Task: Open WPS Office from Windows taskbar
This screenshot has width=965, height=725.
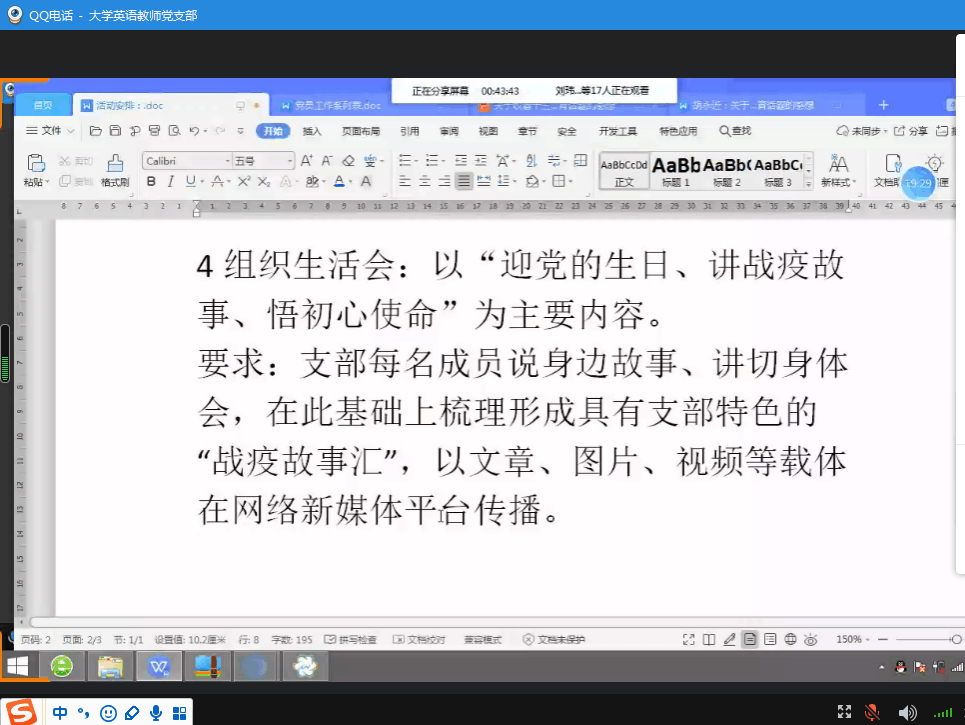Action: (x=159, y=667)
